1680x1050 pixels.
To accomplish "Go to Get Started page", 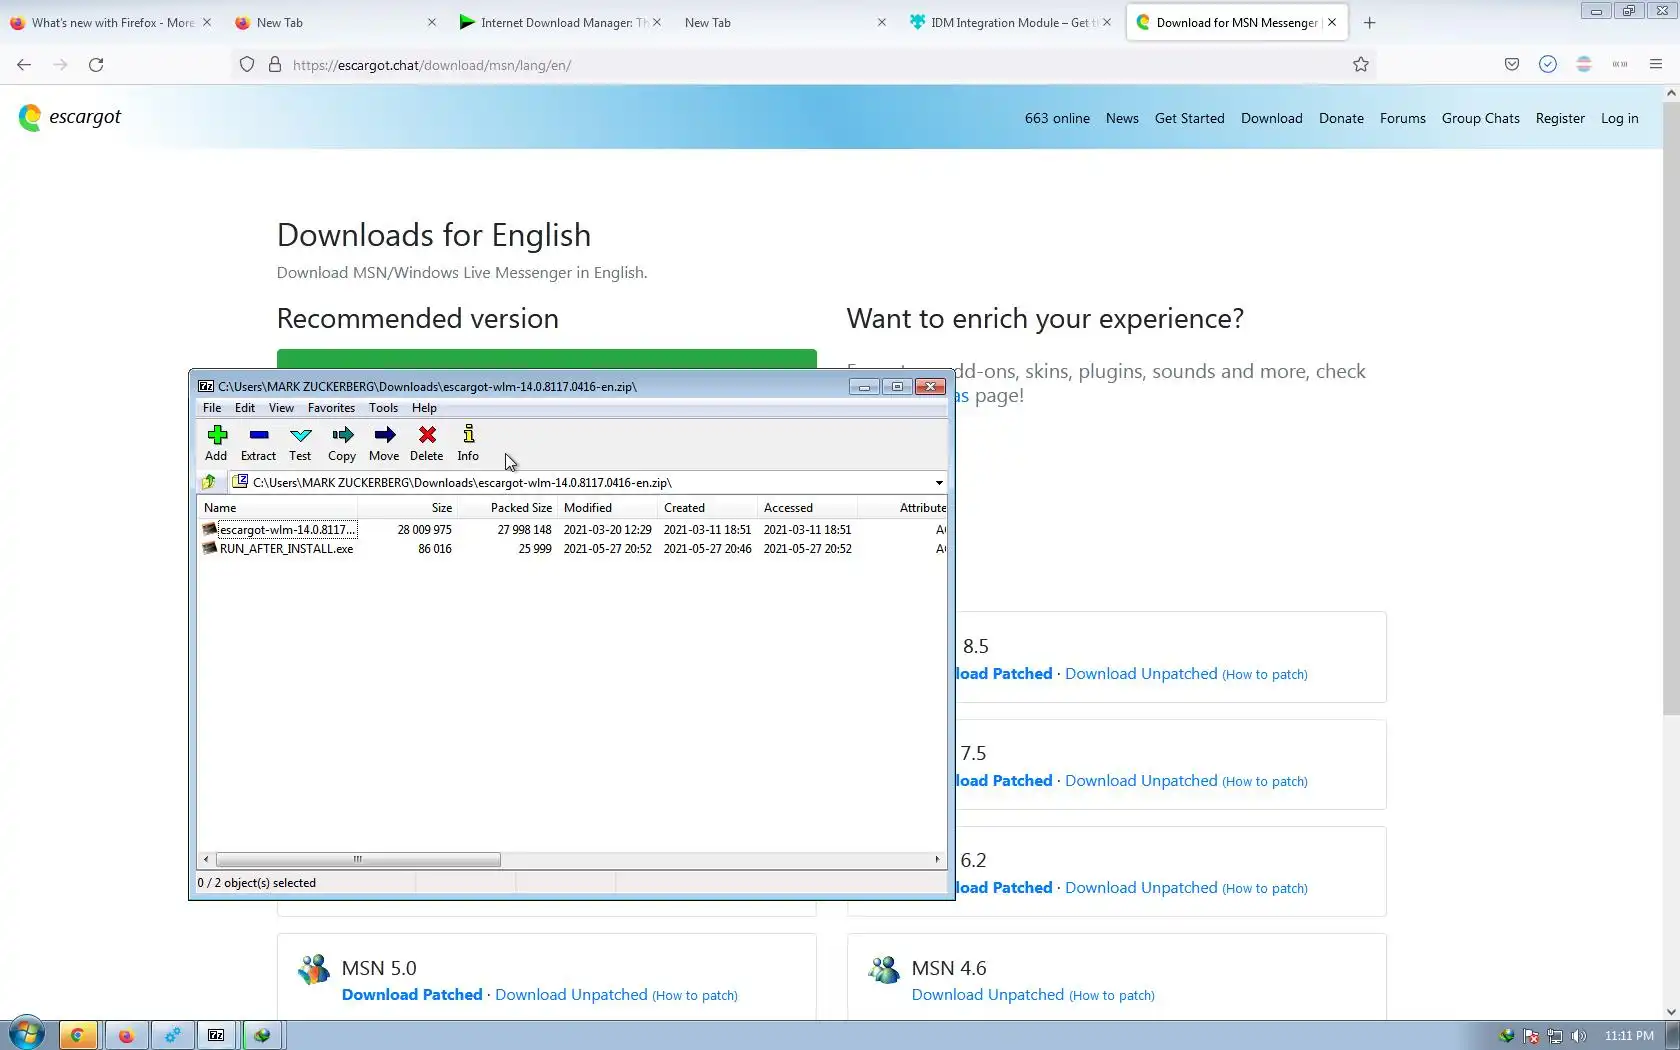I will tap(1190, 118).
